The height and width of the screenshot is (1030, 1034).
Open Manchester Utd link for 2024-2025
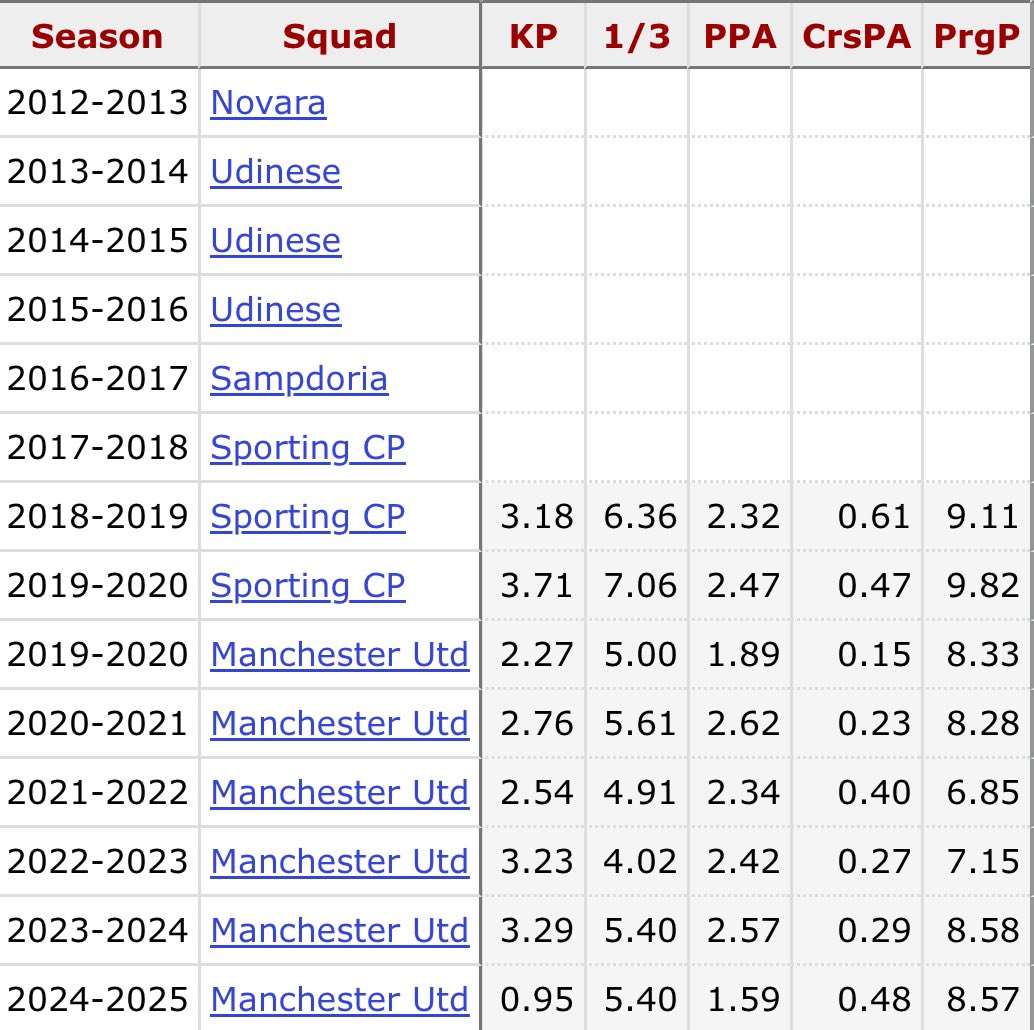point(340,999)
